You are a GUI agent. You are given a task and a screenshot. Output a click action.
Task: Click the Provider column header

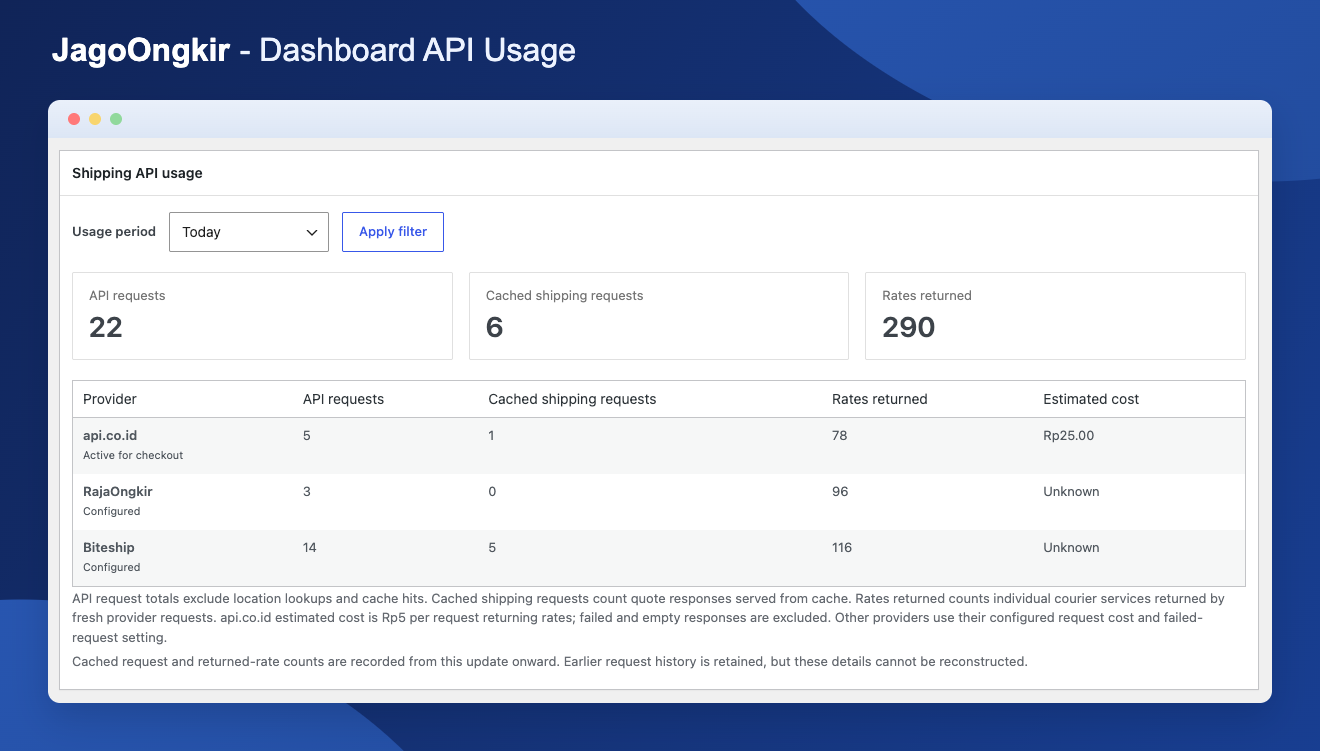point(110,399)
